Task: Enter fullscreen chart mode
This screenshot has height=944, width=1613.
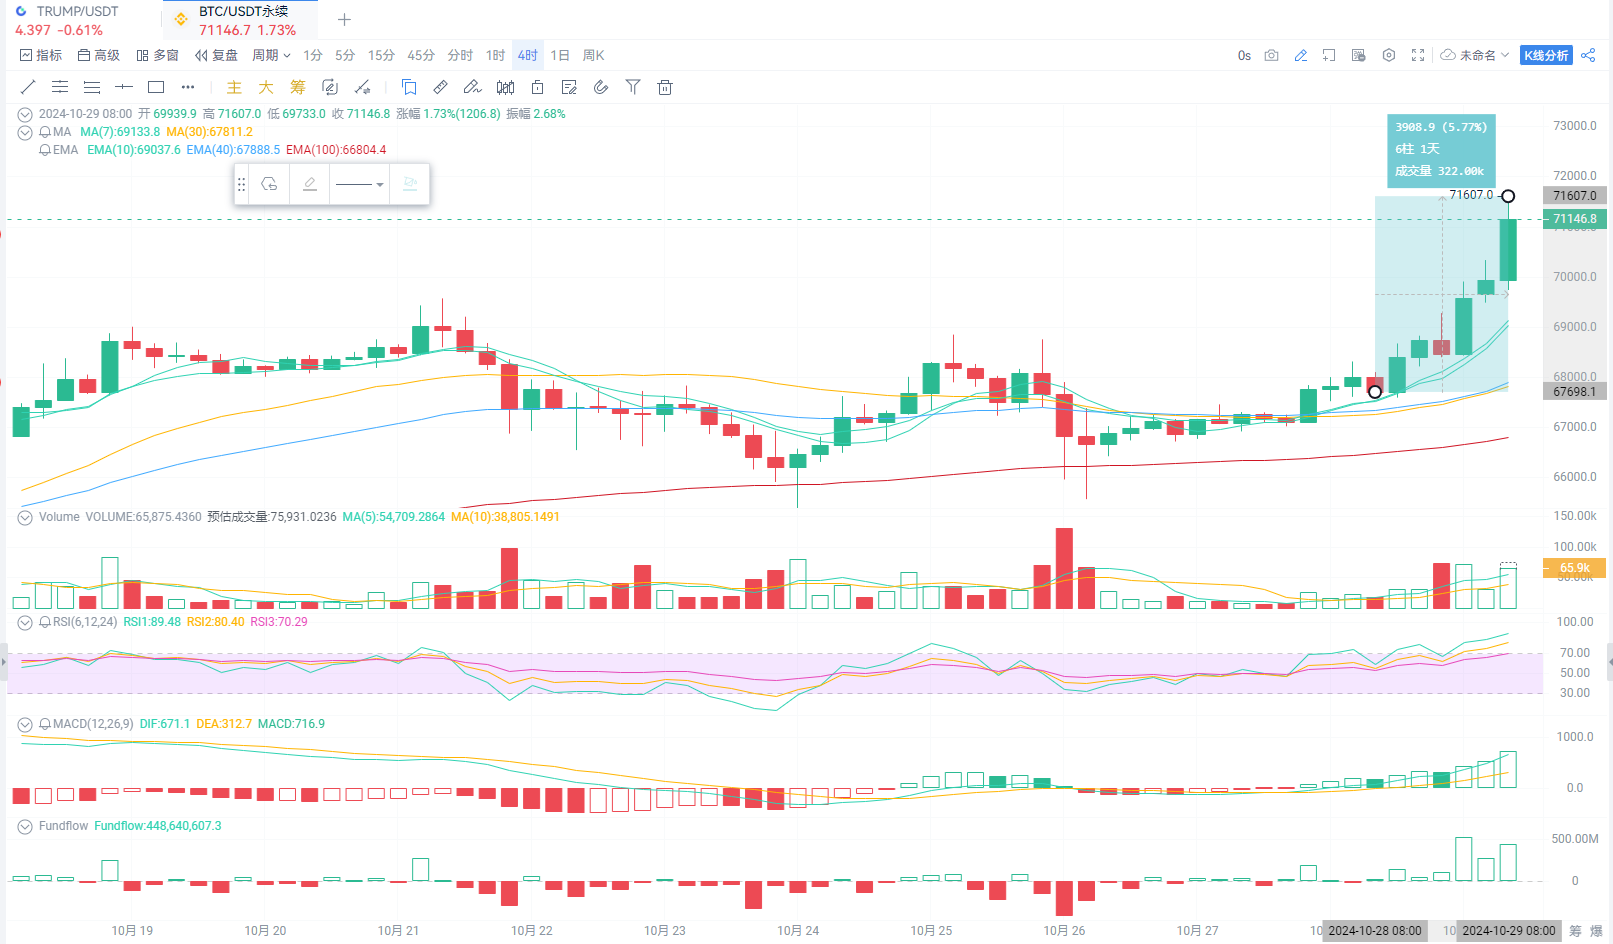Action: 1418,55
